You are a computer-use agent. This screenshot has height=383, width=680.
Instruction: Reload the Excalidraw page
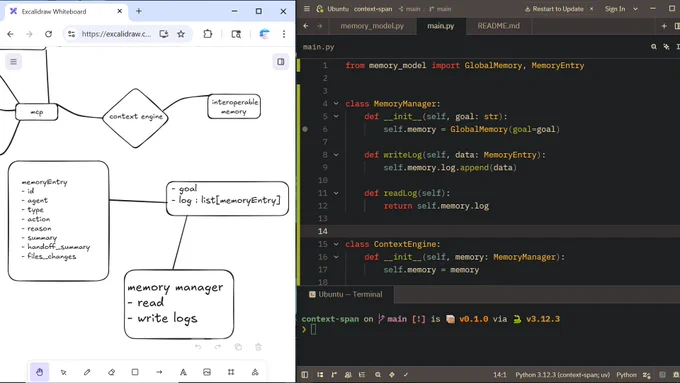[49, 34]
